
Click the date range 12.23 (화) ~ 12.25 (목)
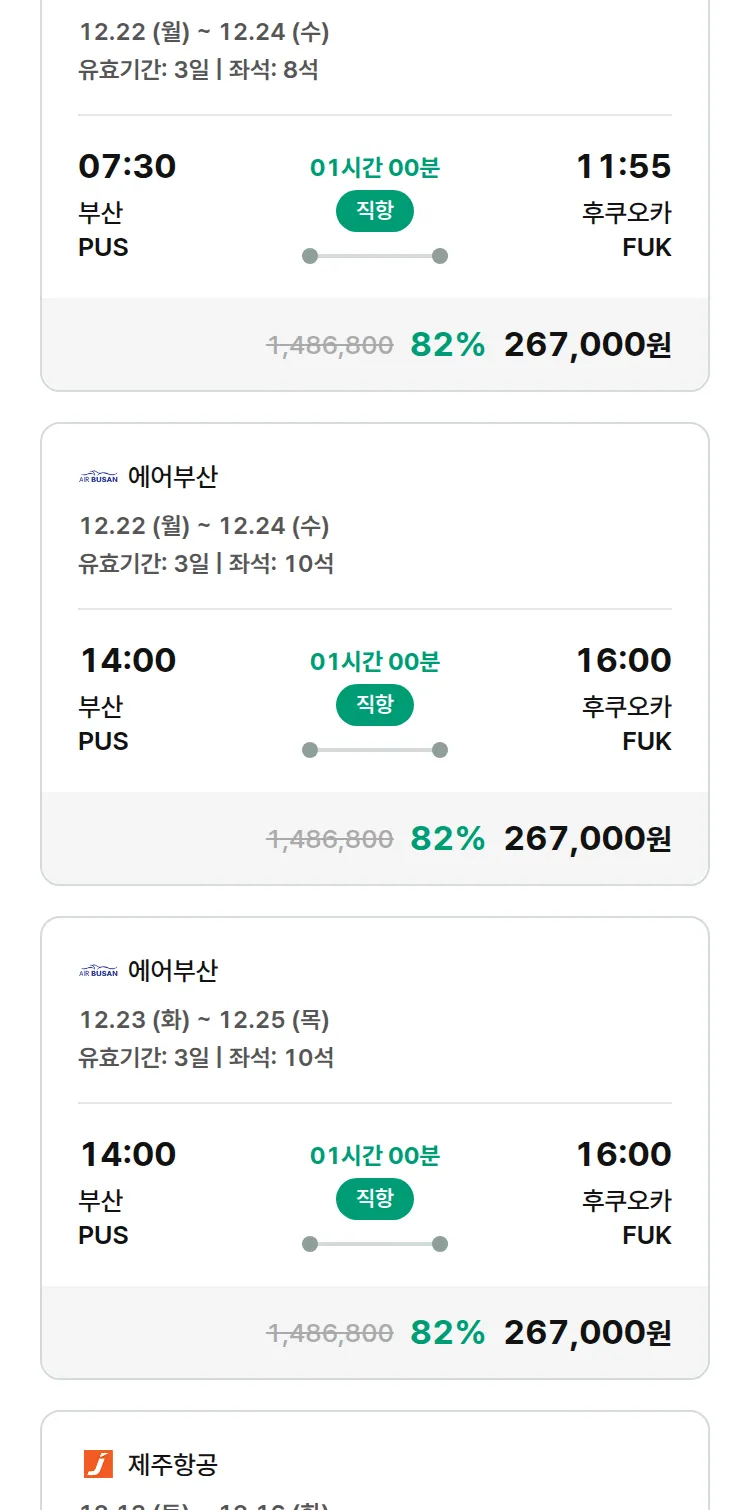[204, 1020]
